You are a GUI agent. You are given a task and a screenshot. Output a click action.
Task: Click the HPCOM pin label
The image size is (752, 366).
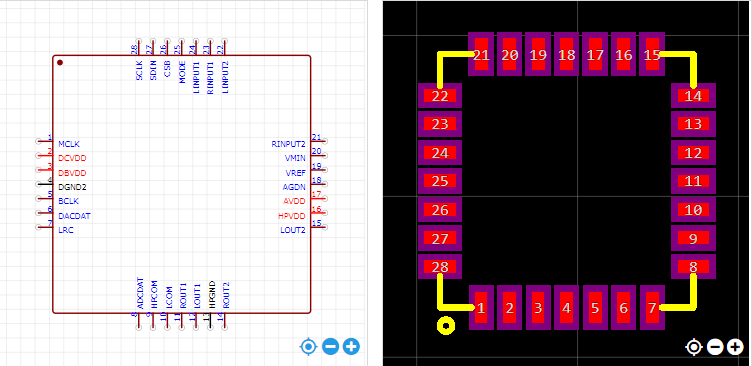154,294
